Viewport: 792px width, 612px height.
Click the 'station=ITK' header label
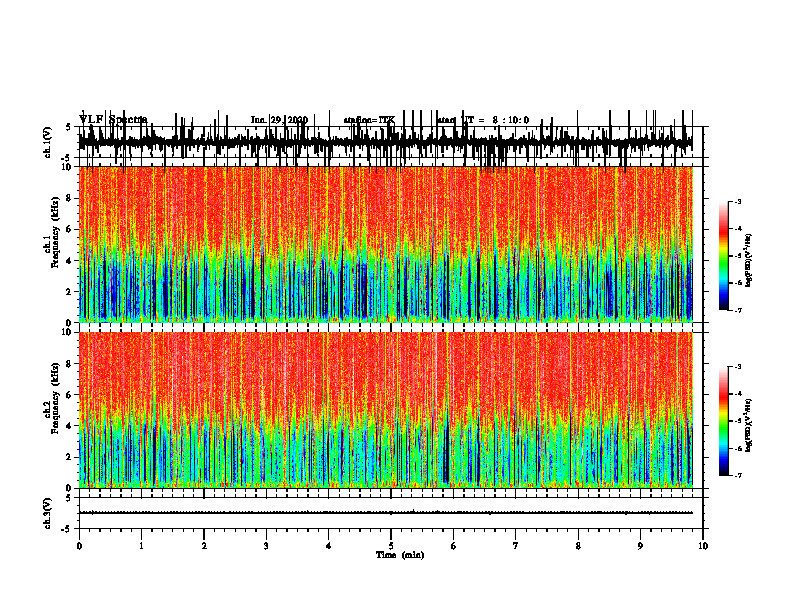369,120
